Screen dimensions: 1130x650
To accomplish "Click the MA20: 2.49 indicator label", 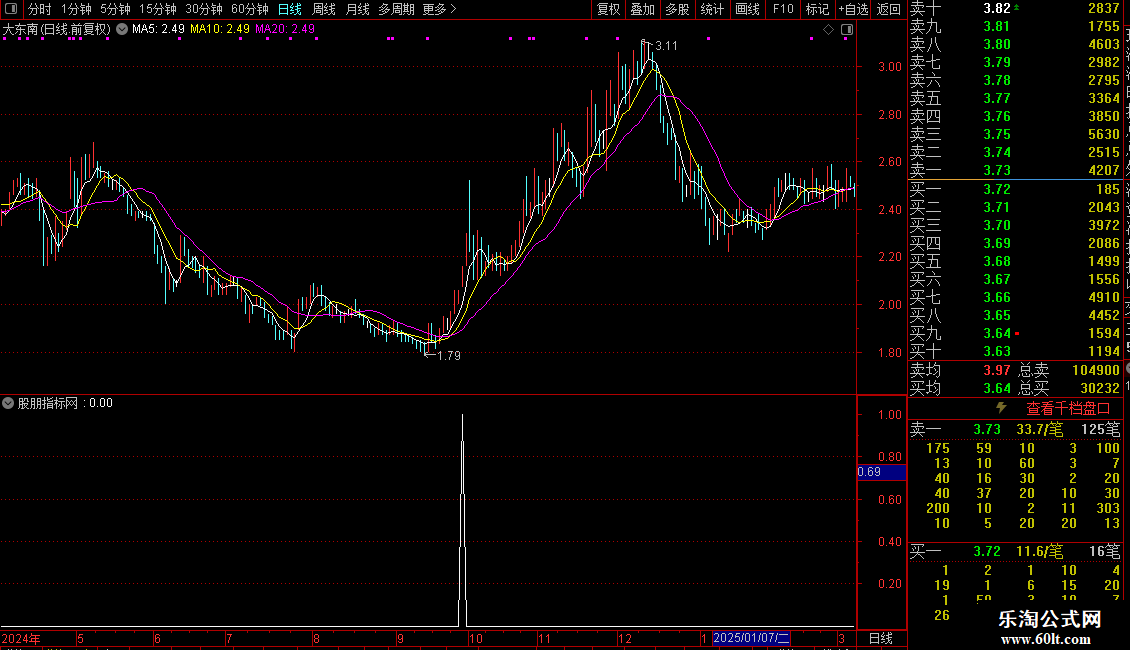I will coord(285,29).
